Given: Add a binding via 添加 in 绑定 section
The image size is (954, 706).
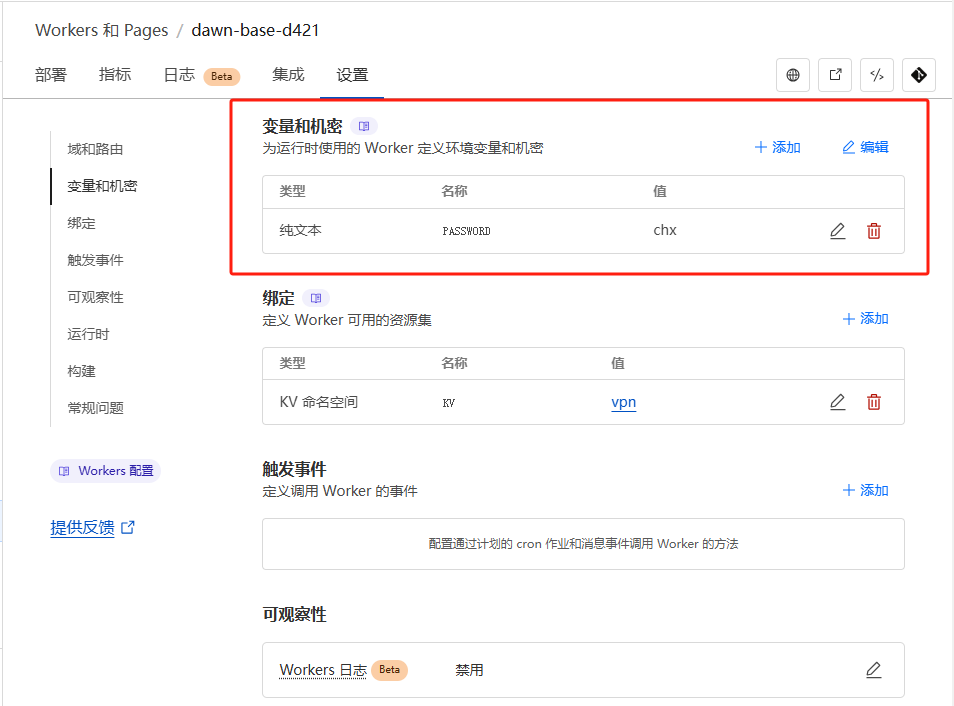Looking at the screenshot, I should click(x=865, y=319).
